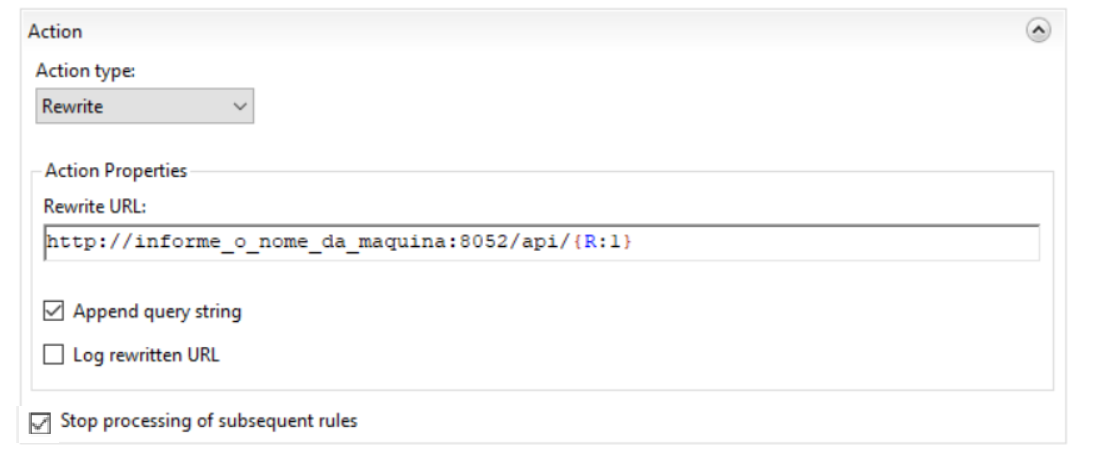
Task: Click the 'Append query string' label text
Action: (157, 312)
